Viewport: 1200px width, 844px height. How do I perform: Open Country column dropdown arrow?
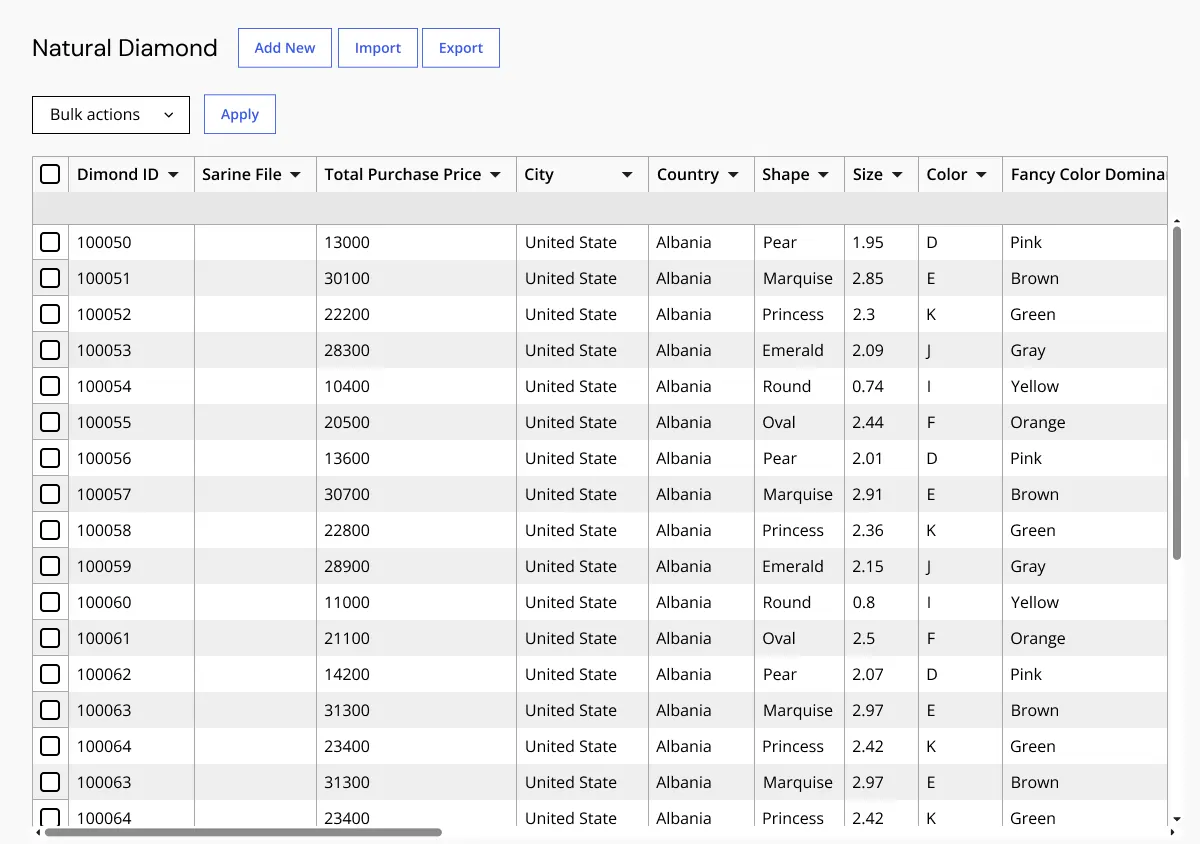tap(733, 175)
